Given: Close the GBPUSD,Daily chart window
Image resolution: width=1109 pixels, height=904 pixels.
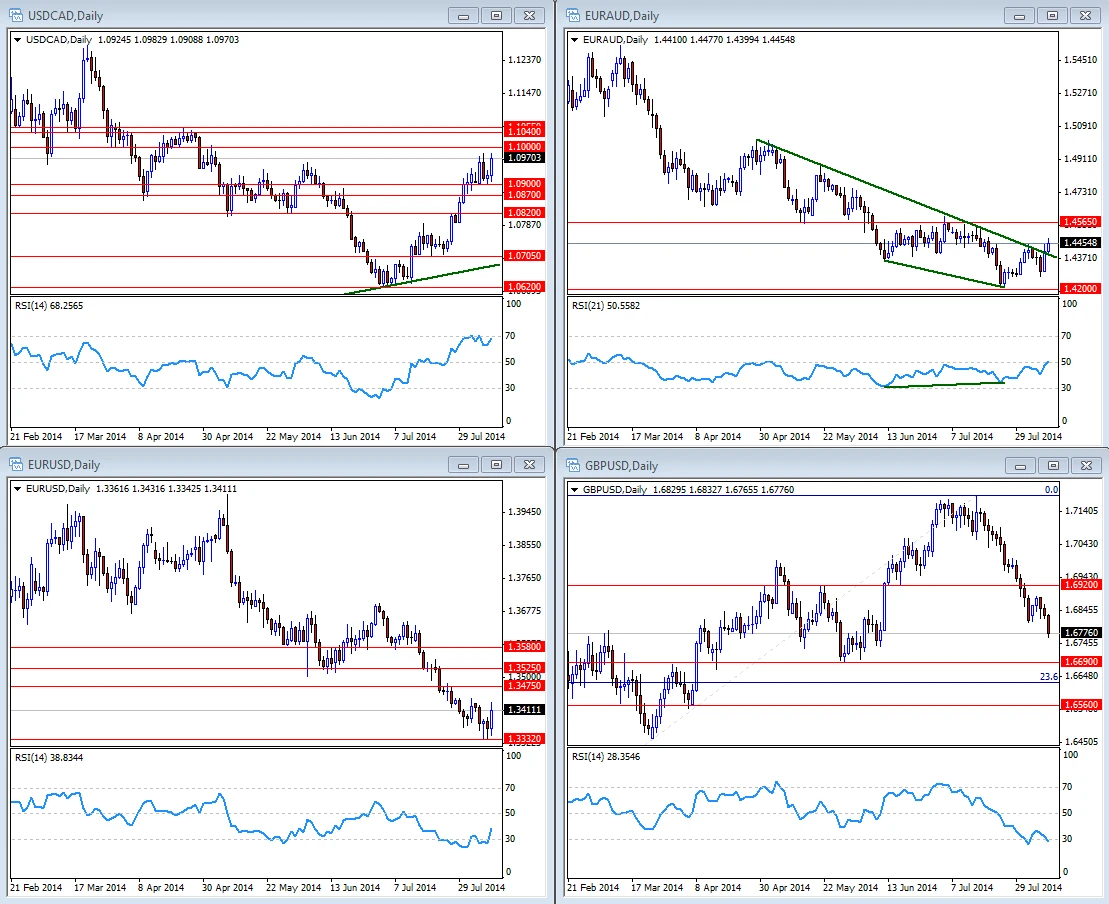Looking at the screenshot, I should [1086, 465].
